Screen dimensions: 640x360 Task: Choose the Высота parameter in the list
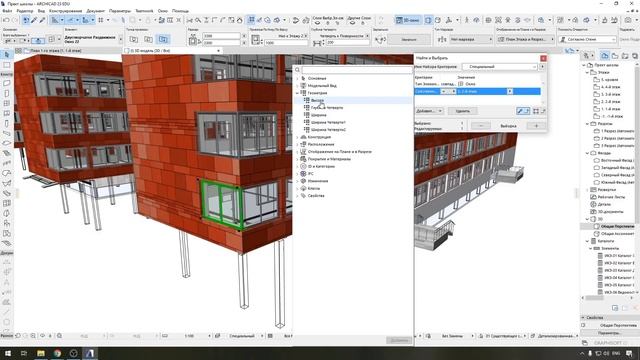[x=317, y=100]
